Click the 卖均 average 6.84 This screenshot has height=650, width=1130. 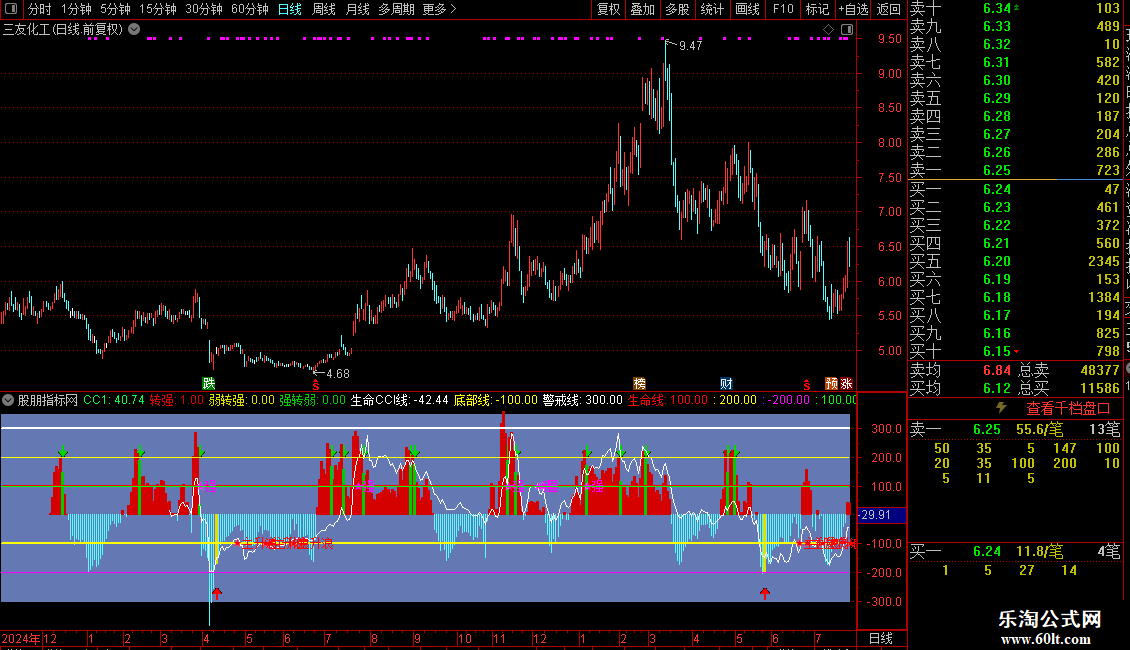click(997, 370)
